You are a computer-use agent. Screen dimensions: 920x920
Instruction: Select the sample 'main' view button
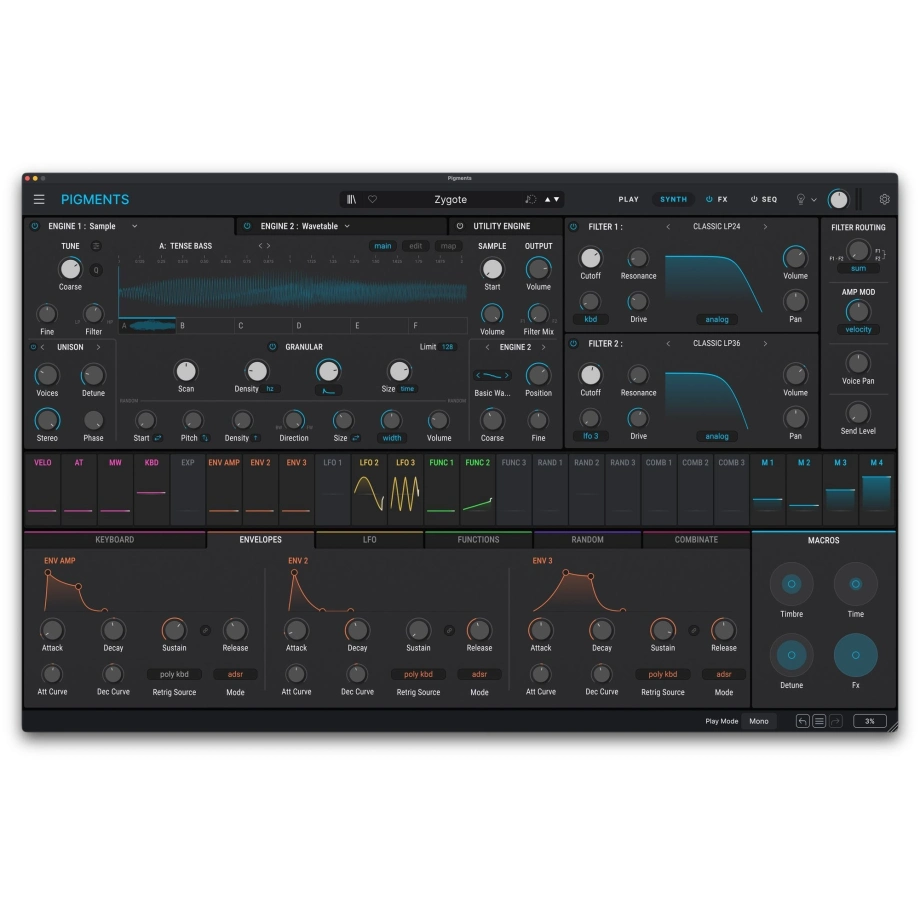pyautogui.click(x=383, y=246)
